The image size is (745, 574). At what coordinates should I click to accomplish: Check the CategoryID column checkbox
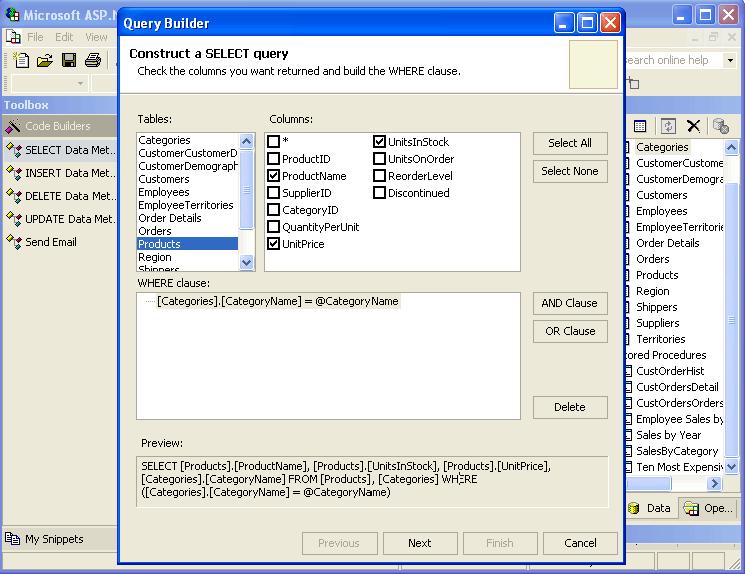(x=273, y=210)
